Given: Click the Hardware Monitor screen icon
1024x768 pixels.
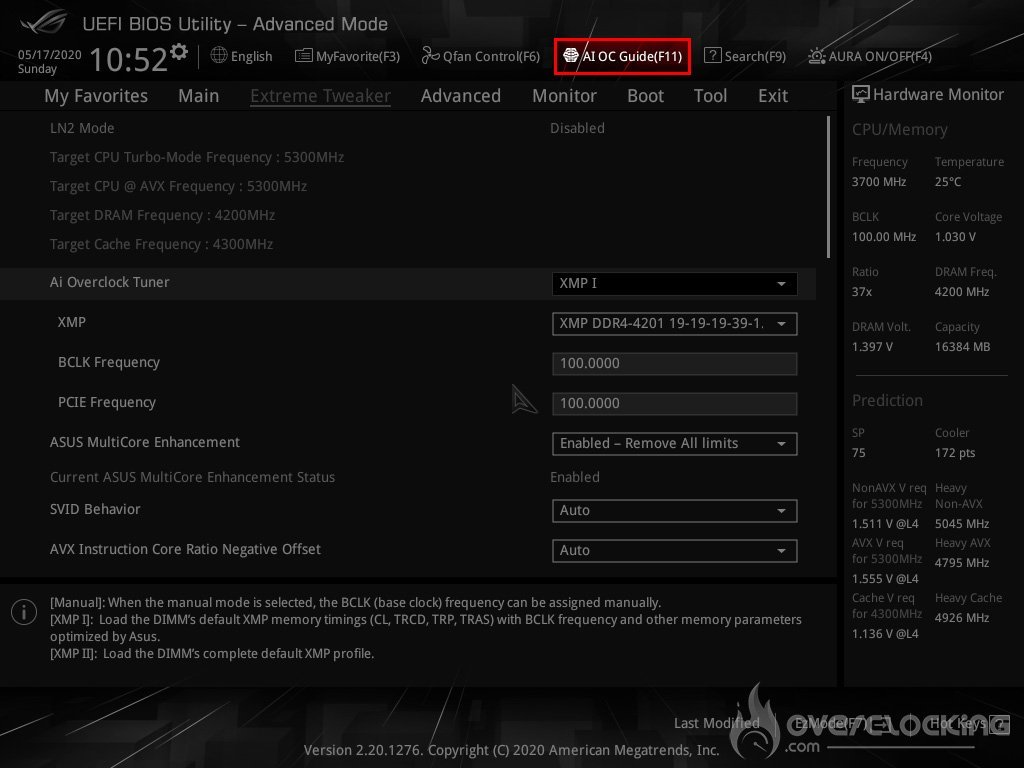Looking at the screenshot, I should tap(861, 95).
